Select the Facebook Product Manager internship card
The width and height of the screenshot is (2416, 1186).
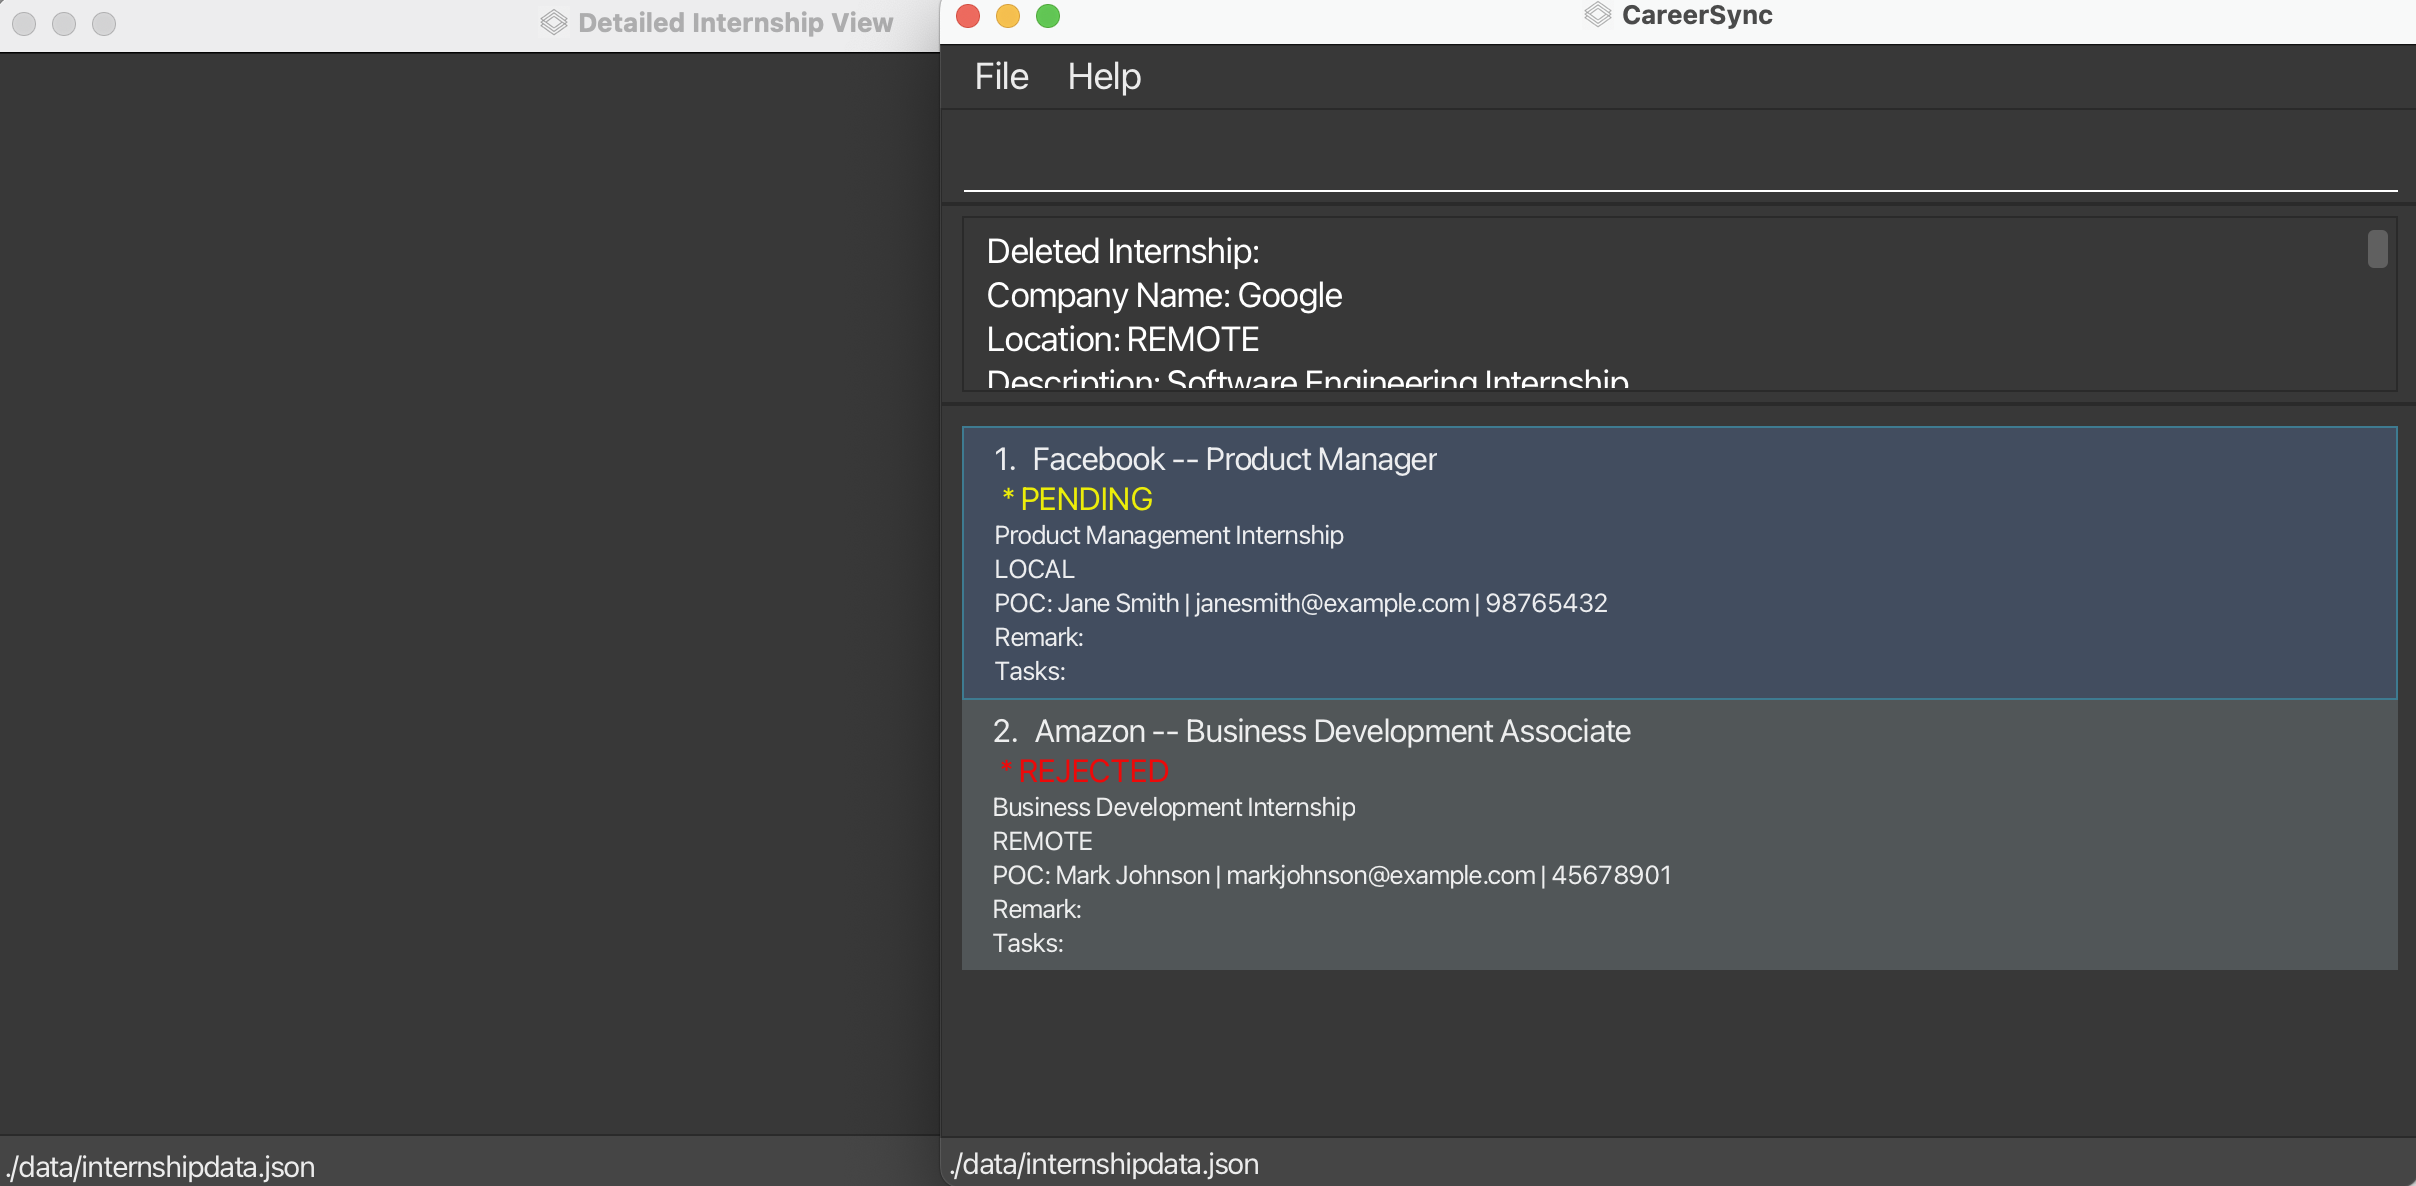point(1678,562)
